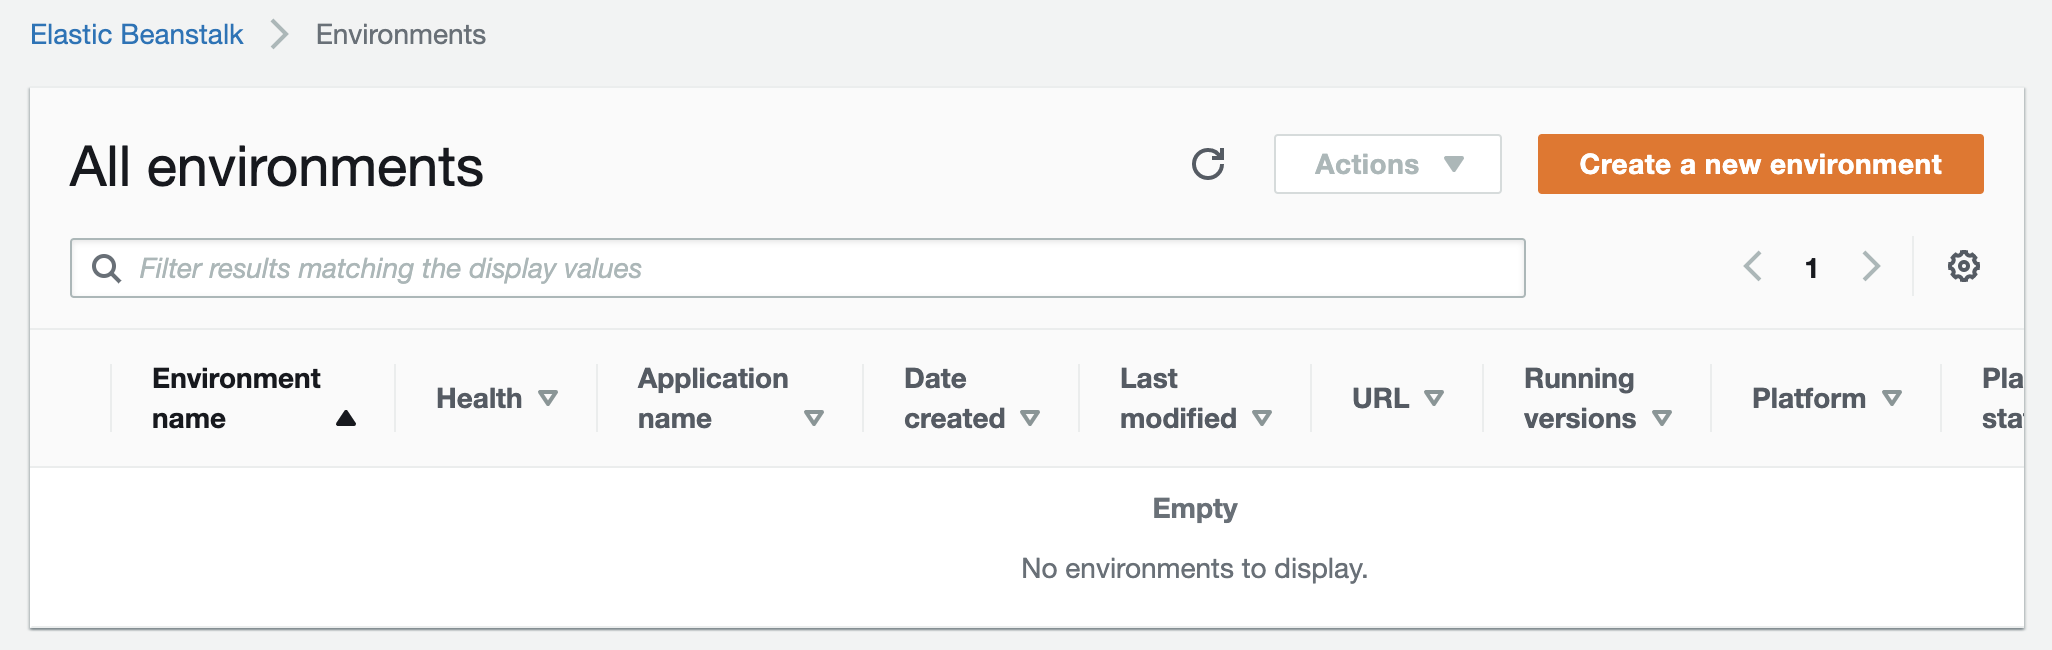
Task: Sort by Last modified column arrow
Action: click(1262, 418)
